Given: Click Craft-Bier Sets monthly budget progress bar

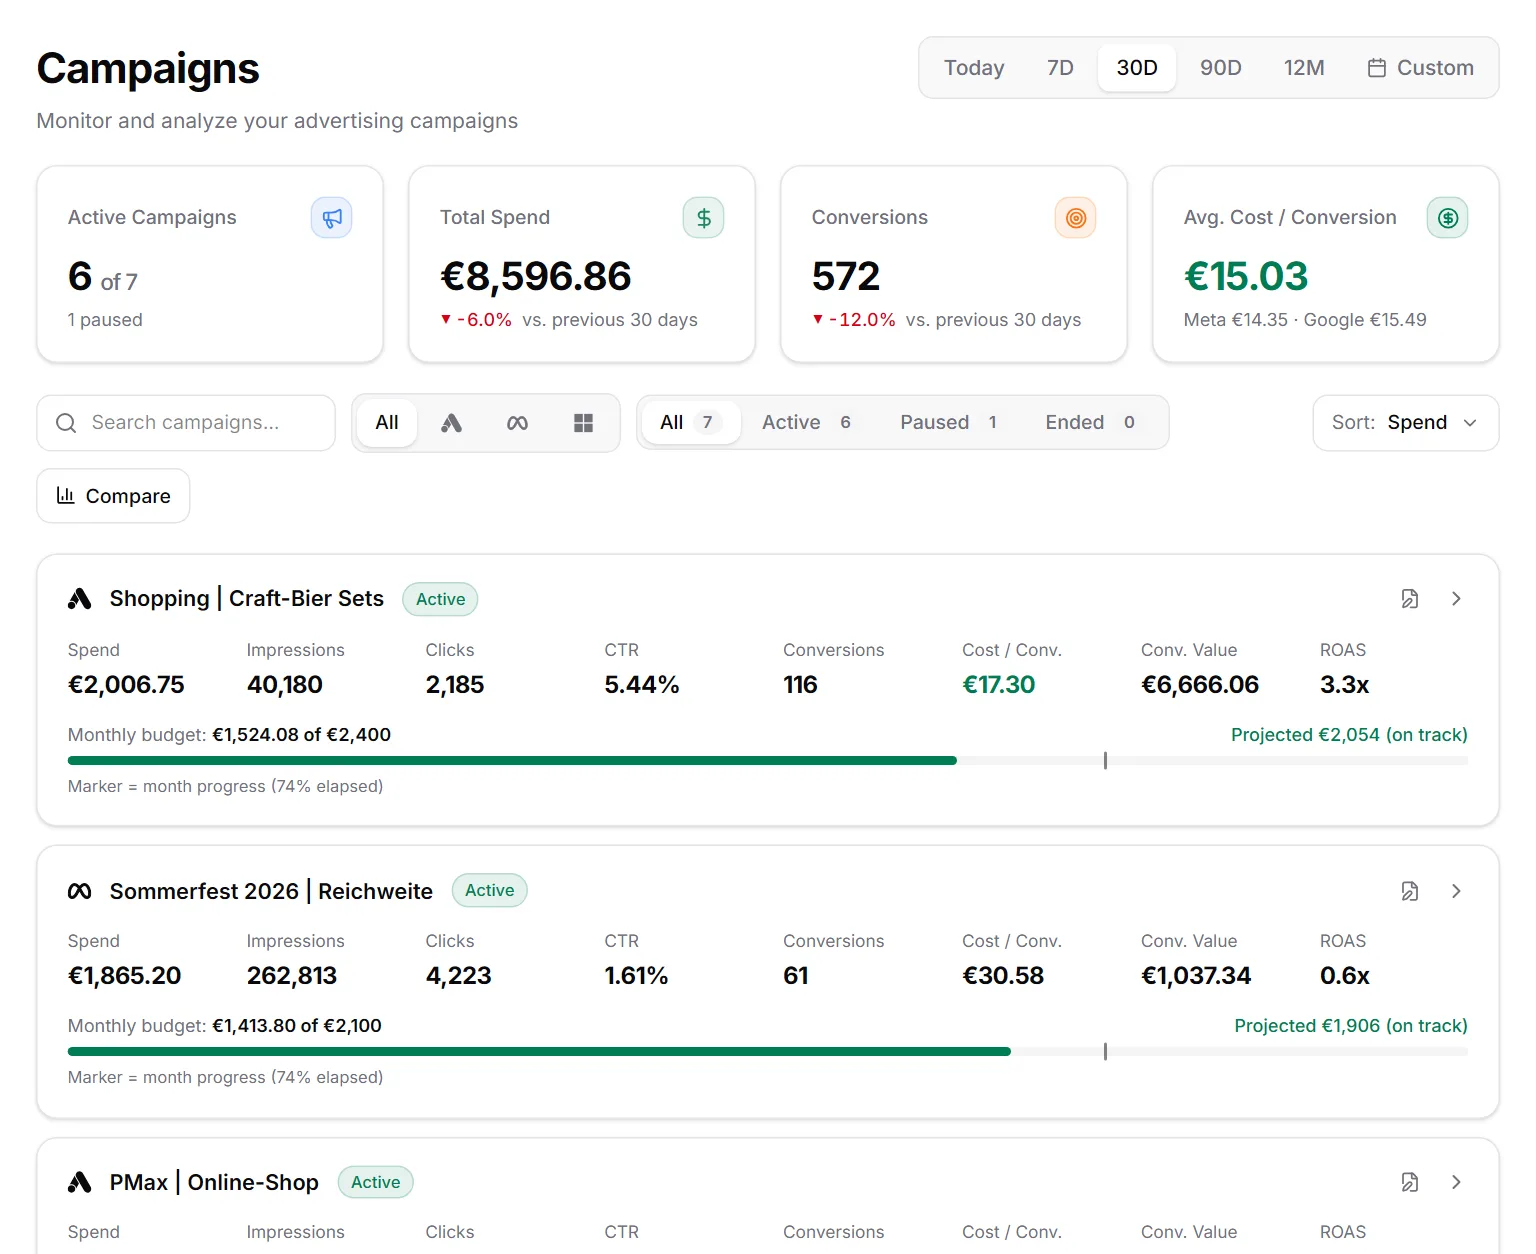Looking at the screenshot, I should coord(768,761).
